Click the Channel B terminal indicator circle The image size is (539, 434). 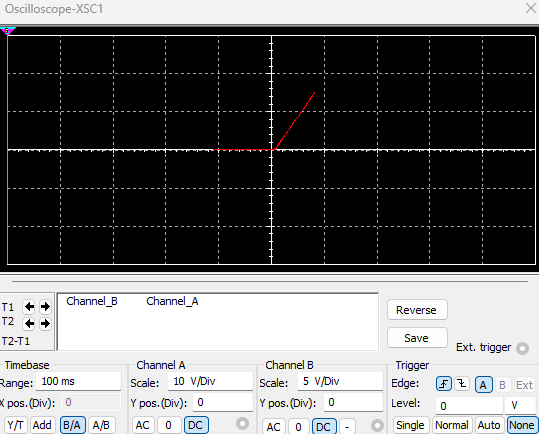point(377,425)
